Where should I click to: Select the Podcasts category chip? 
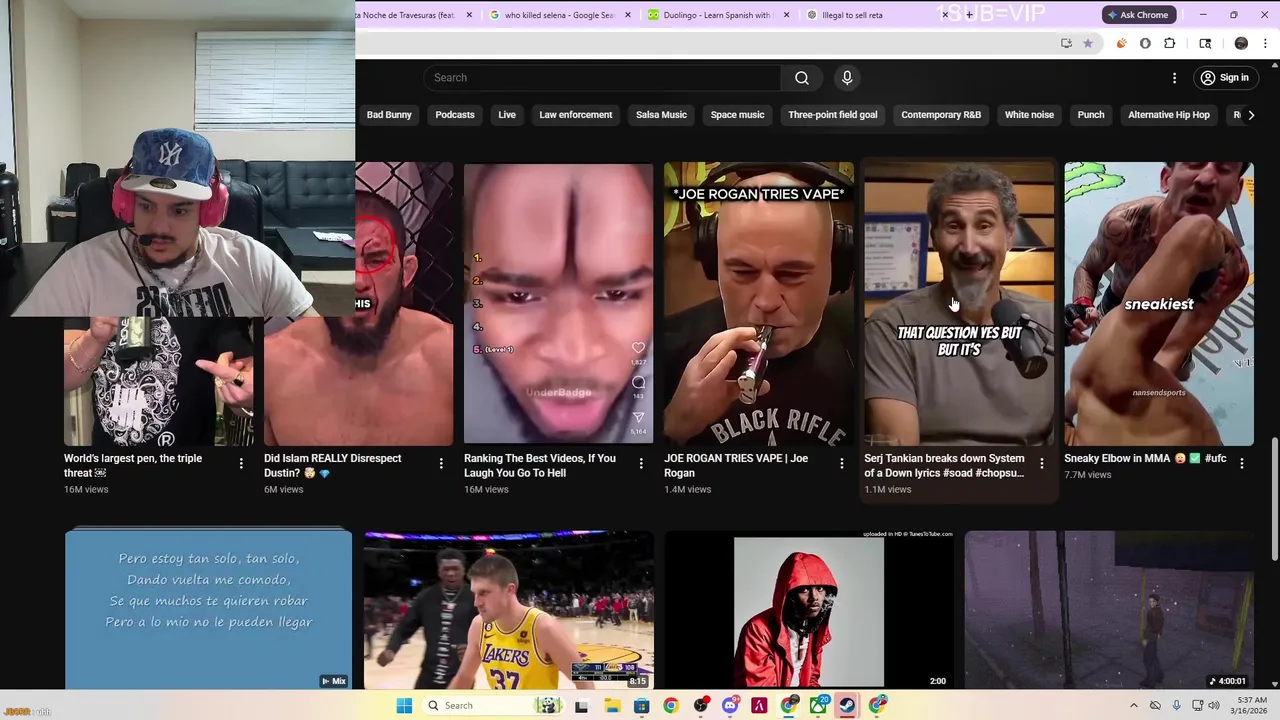click(x=455, y=115)
